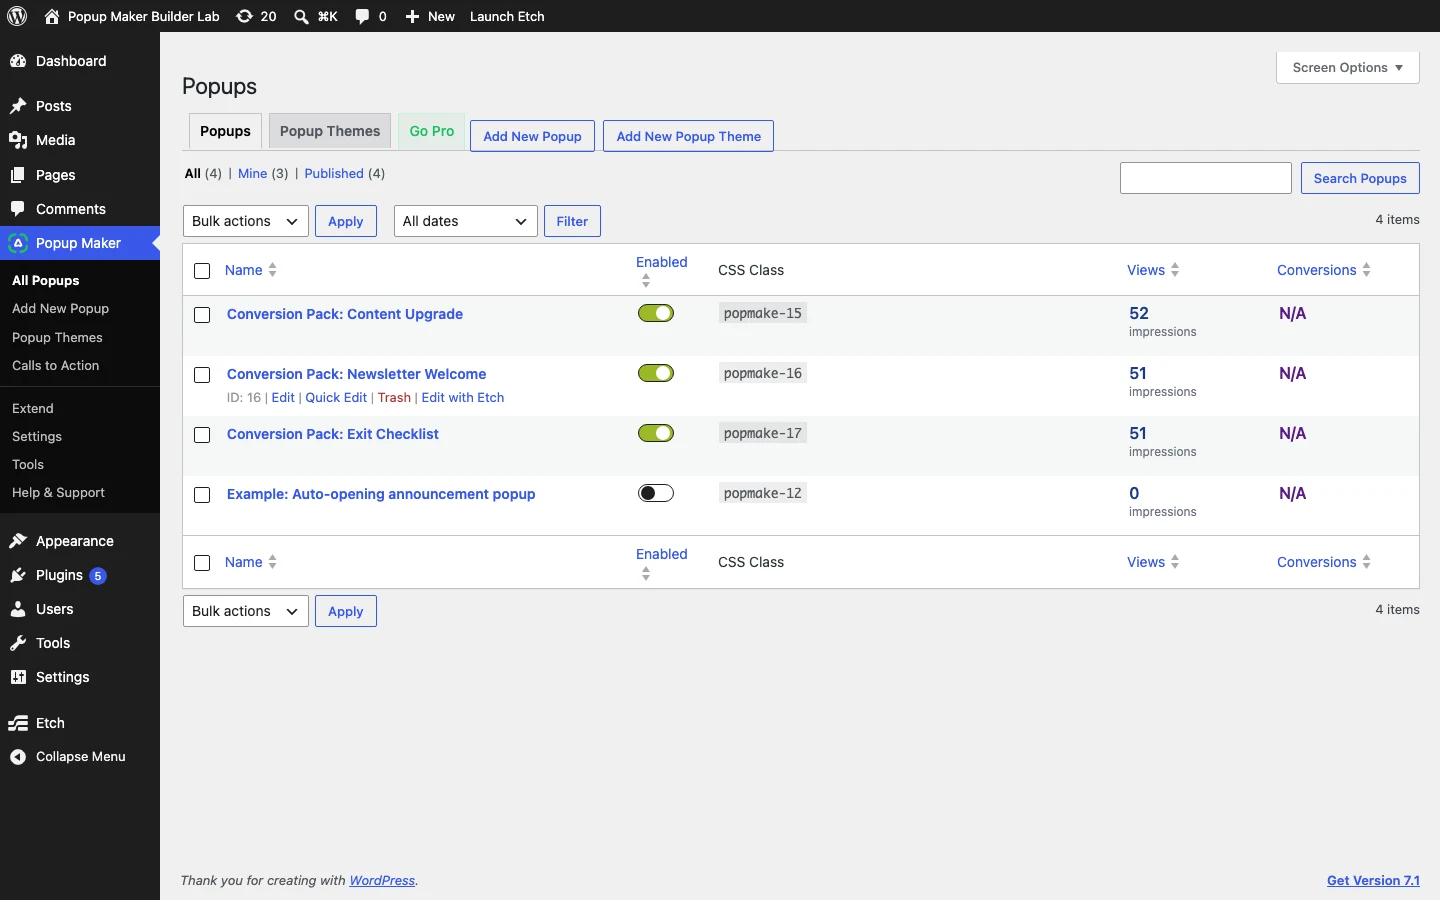Sort by Views in the footer header row

click(x=1153, y=562)
